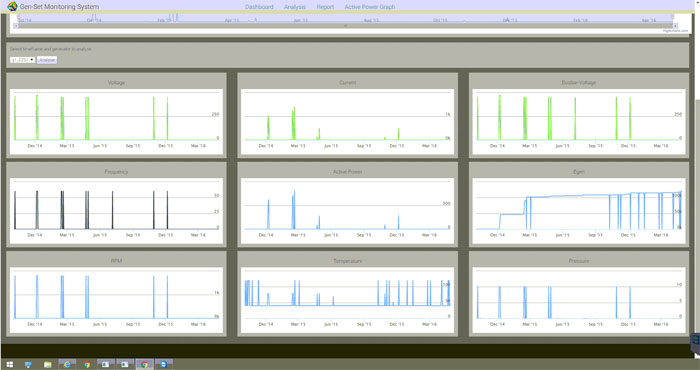Click the Analyse button

coord(47,60)
